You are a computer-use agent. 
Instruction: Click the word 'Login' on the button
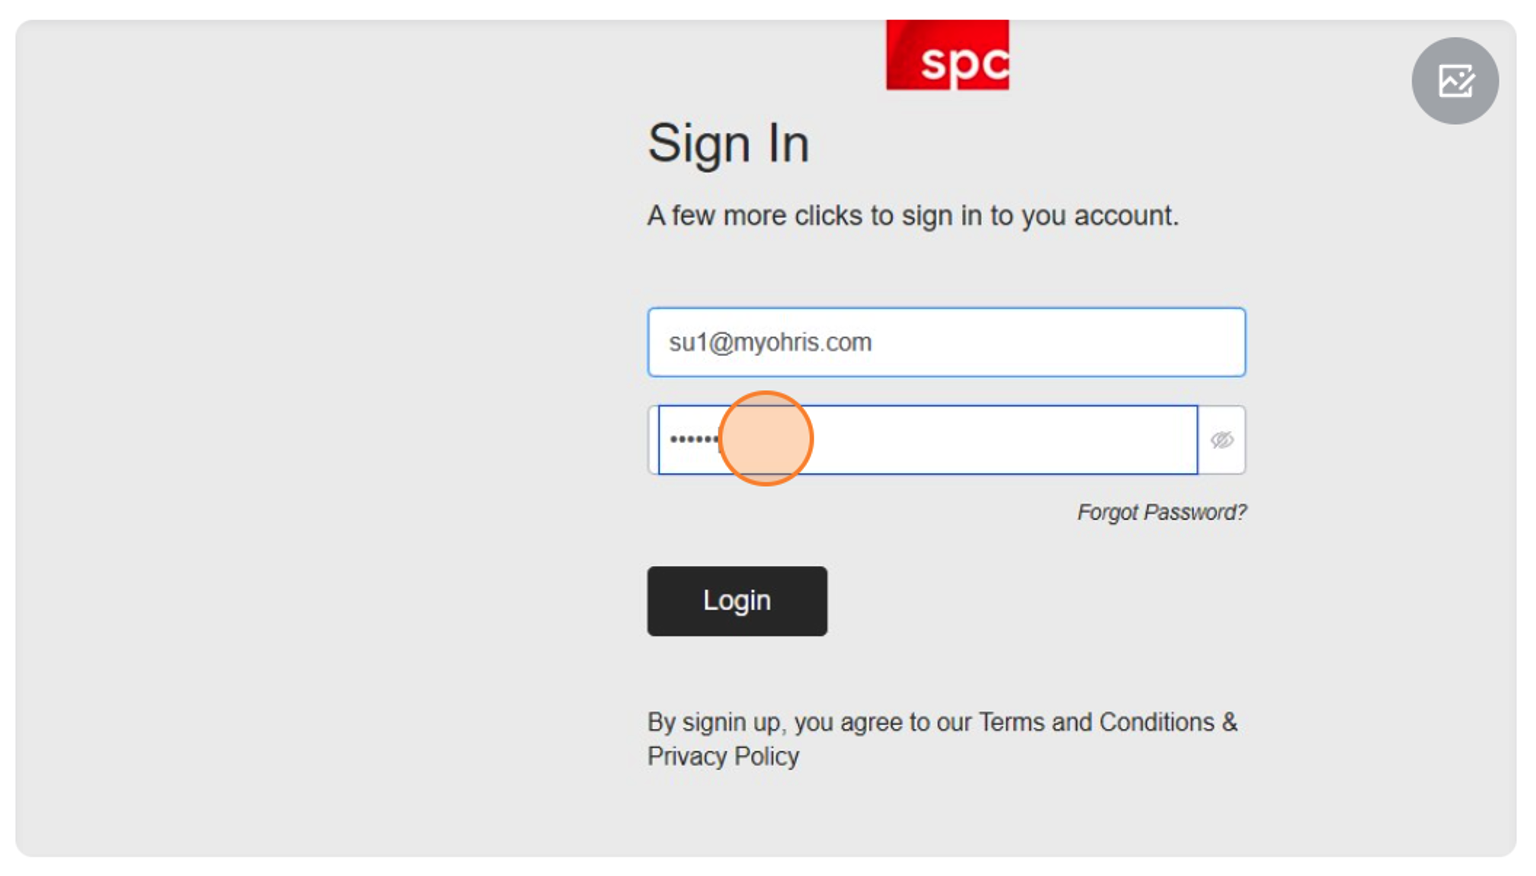(737, 601)
